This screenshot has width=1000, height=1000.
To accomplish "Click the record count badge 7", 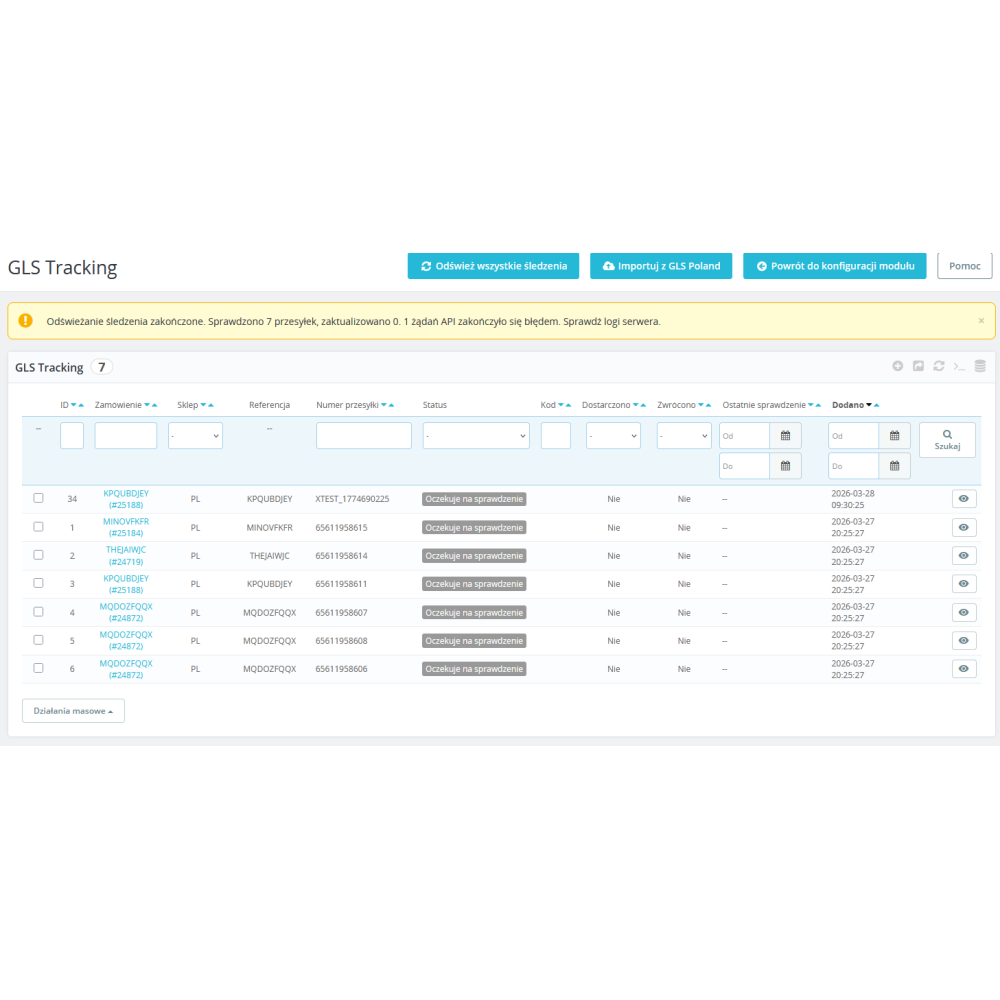I will (101, 367).
